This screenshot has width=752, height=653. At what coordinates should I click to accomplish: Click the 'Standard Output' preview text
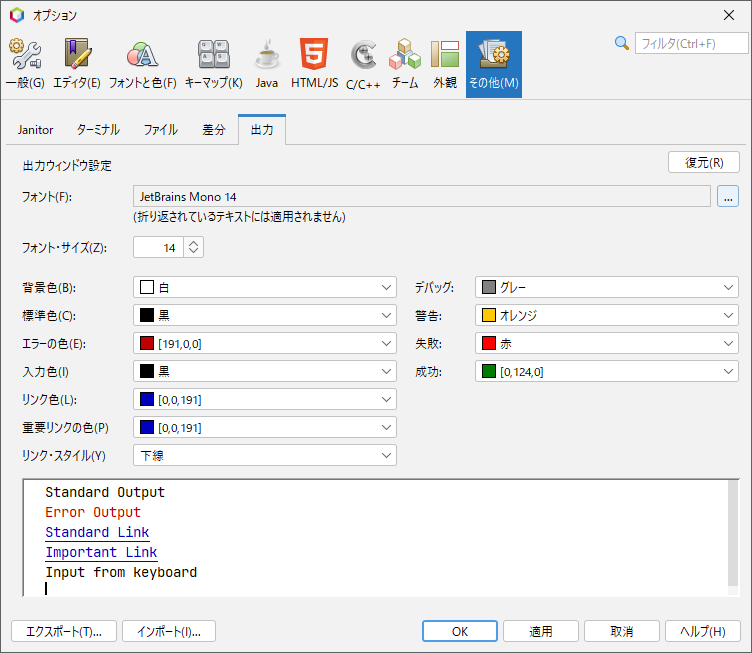coord(105,492)
